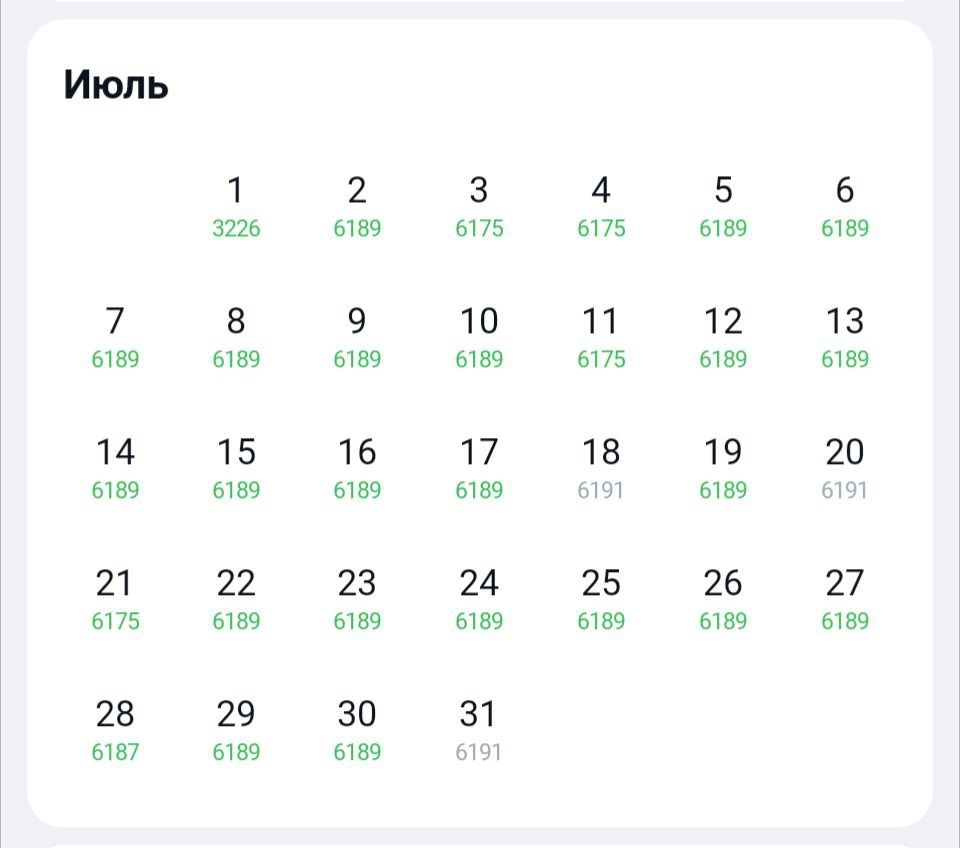Image resolution: width=960 pixels, height=848 pixels.
Task: Select date 16 in July
Action: pyautogui.click(x=357, y=468)
